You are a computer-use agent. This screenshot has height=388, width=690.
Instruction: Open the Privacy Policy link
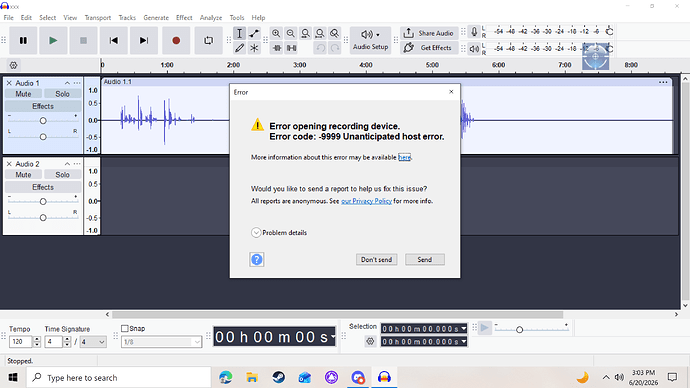tap(366, 201)
